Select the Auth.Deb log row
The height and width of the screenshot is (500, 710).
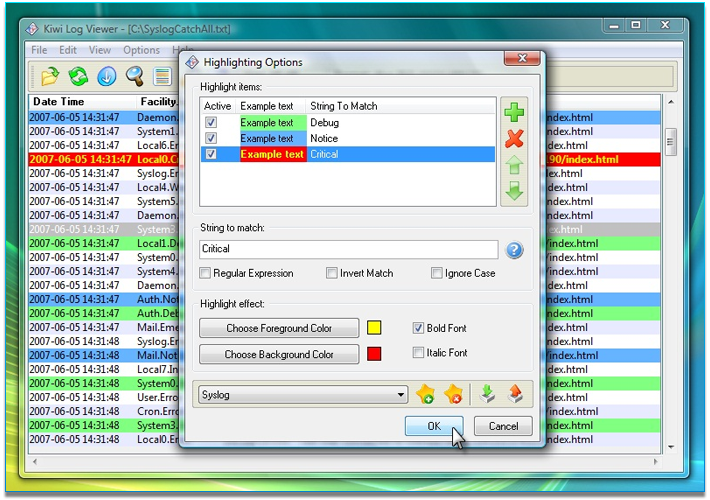[x=104, y=313]
